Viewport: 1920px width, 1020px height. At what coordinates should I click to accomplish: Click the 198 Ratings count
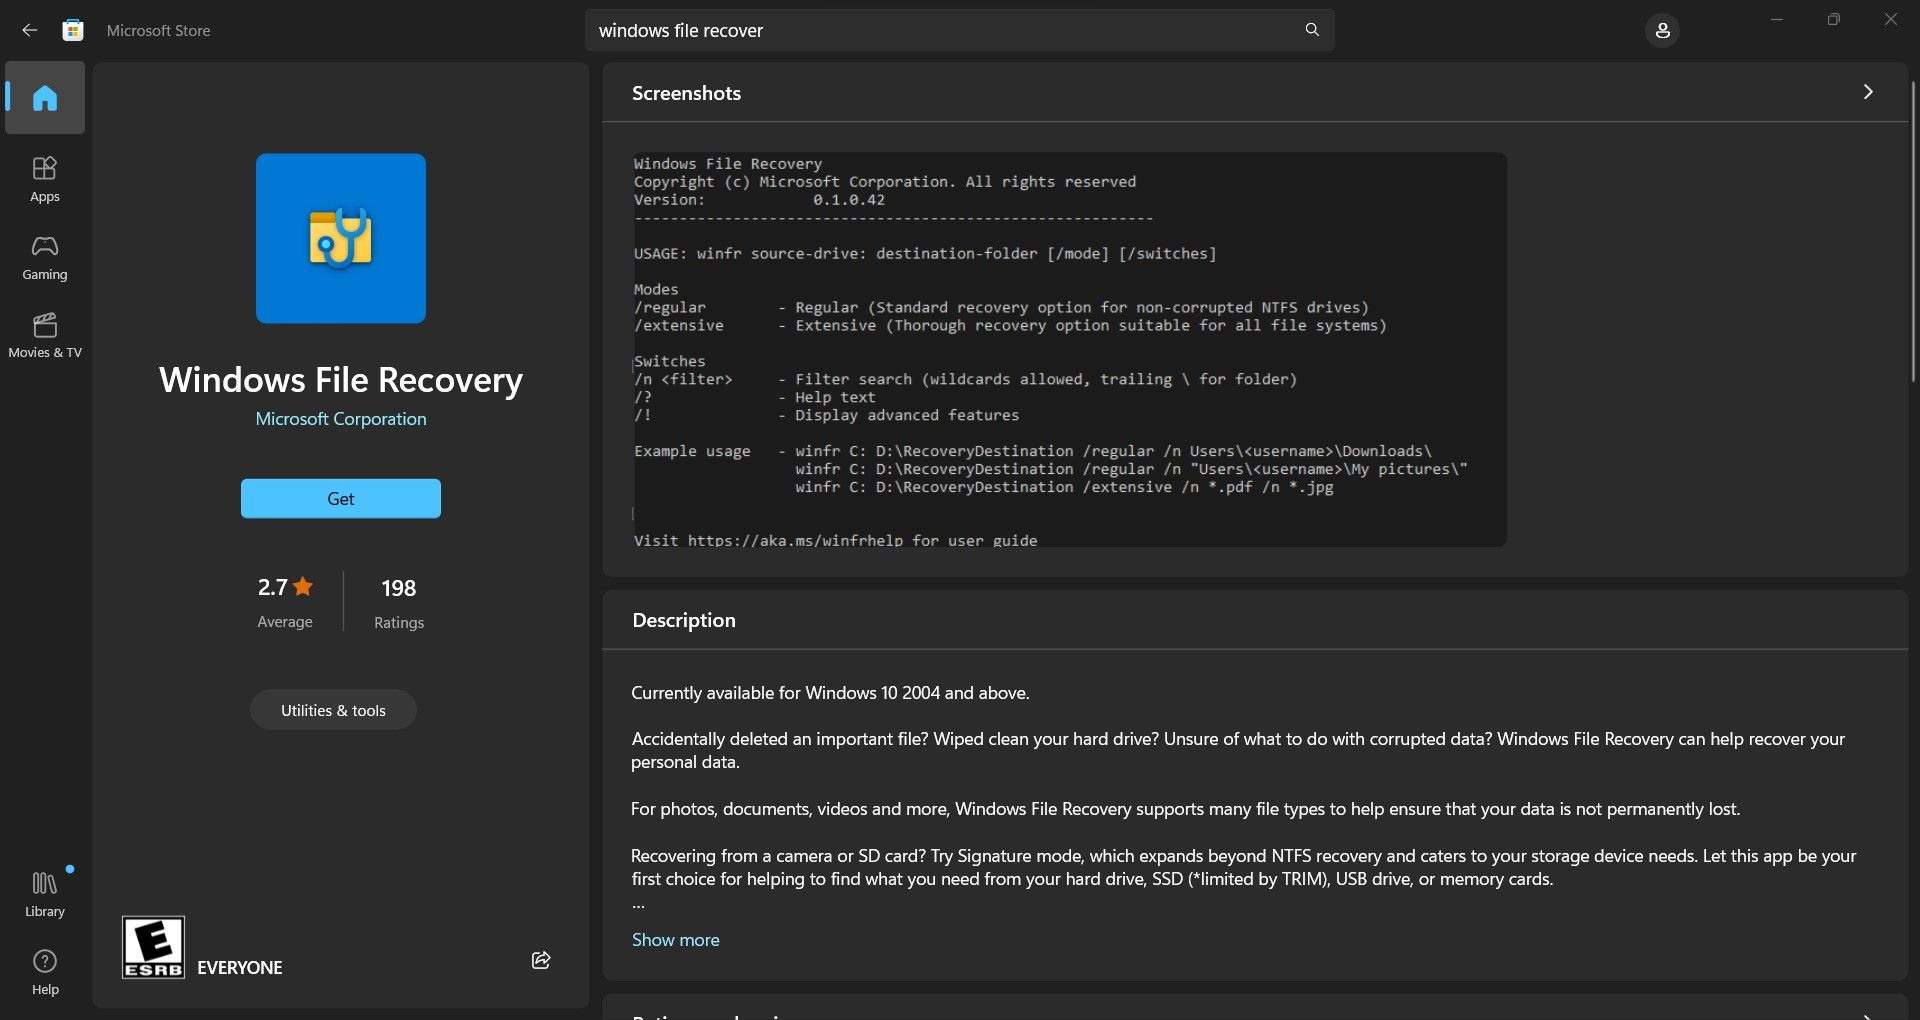tap(399, 602)
